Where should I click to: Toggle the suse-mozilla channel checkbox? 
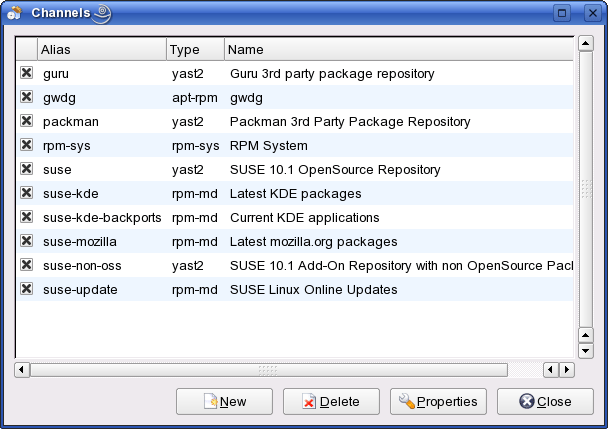click(x=26, y=241)
